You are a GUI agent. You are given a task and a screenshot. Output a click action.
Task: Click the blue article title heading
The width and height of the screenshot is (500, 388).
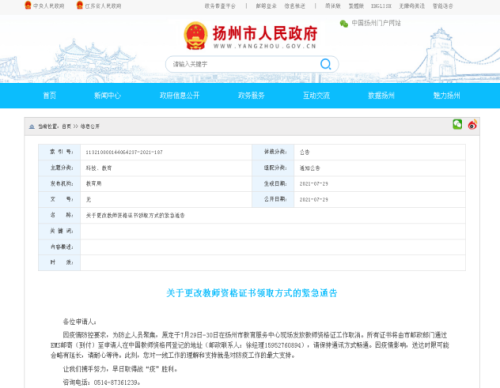point(252,293)
